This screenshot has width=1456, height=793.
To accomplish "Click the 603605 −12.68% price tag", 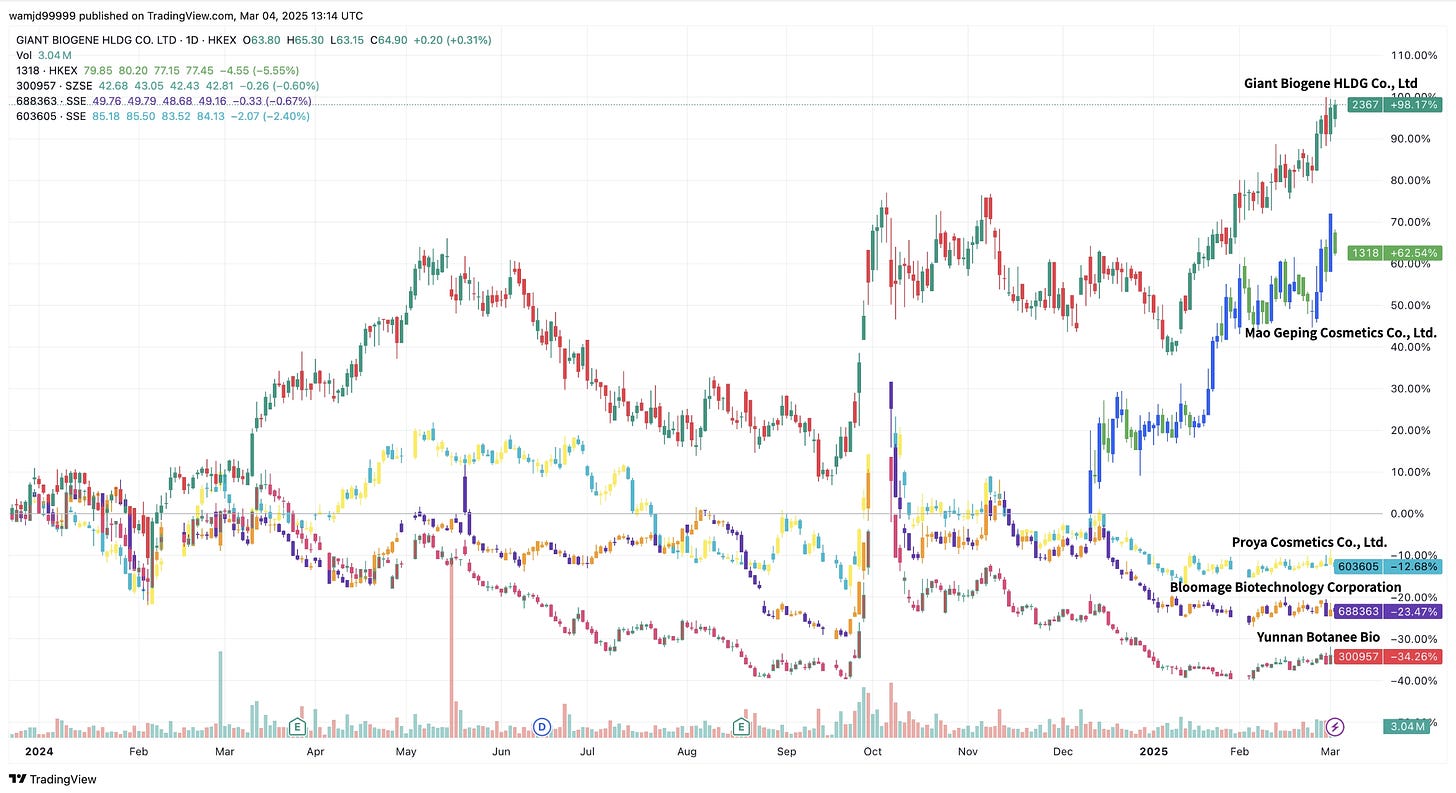I will [1386, 565].
